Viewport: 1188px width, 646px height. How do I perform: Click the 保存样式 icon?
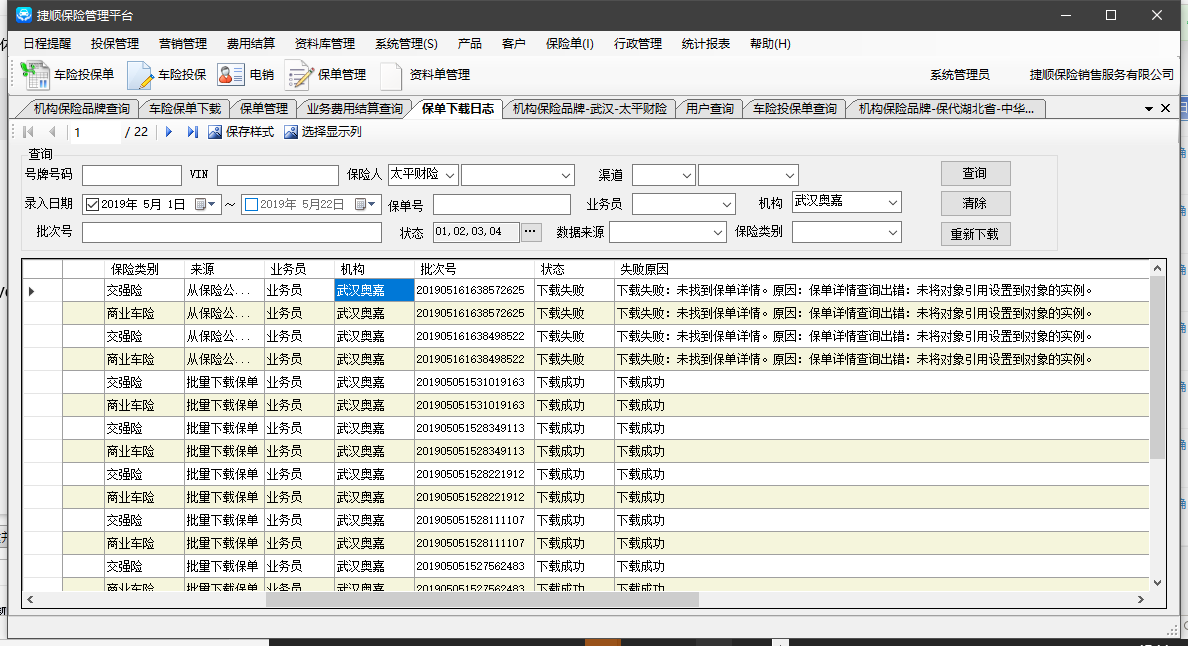pos(215,132)
